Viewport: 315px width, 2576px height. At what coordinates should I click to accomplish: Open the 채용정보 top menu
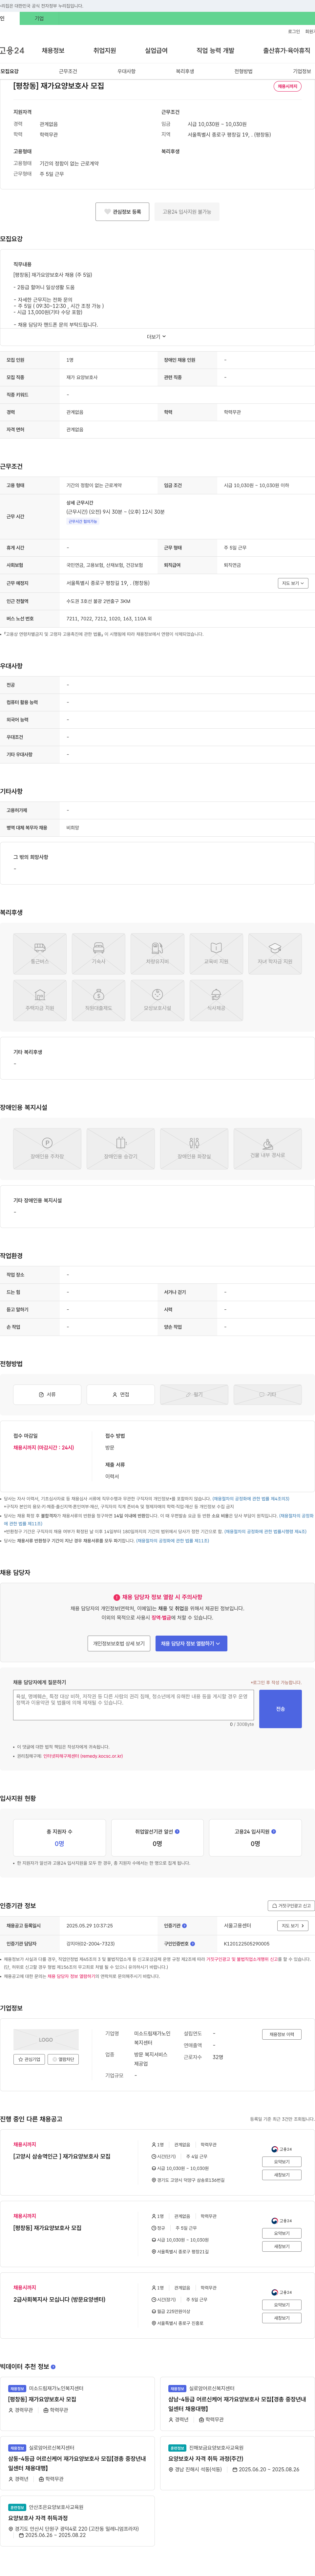[x=53, y=50]
